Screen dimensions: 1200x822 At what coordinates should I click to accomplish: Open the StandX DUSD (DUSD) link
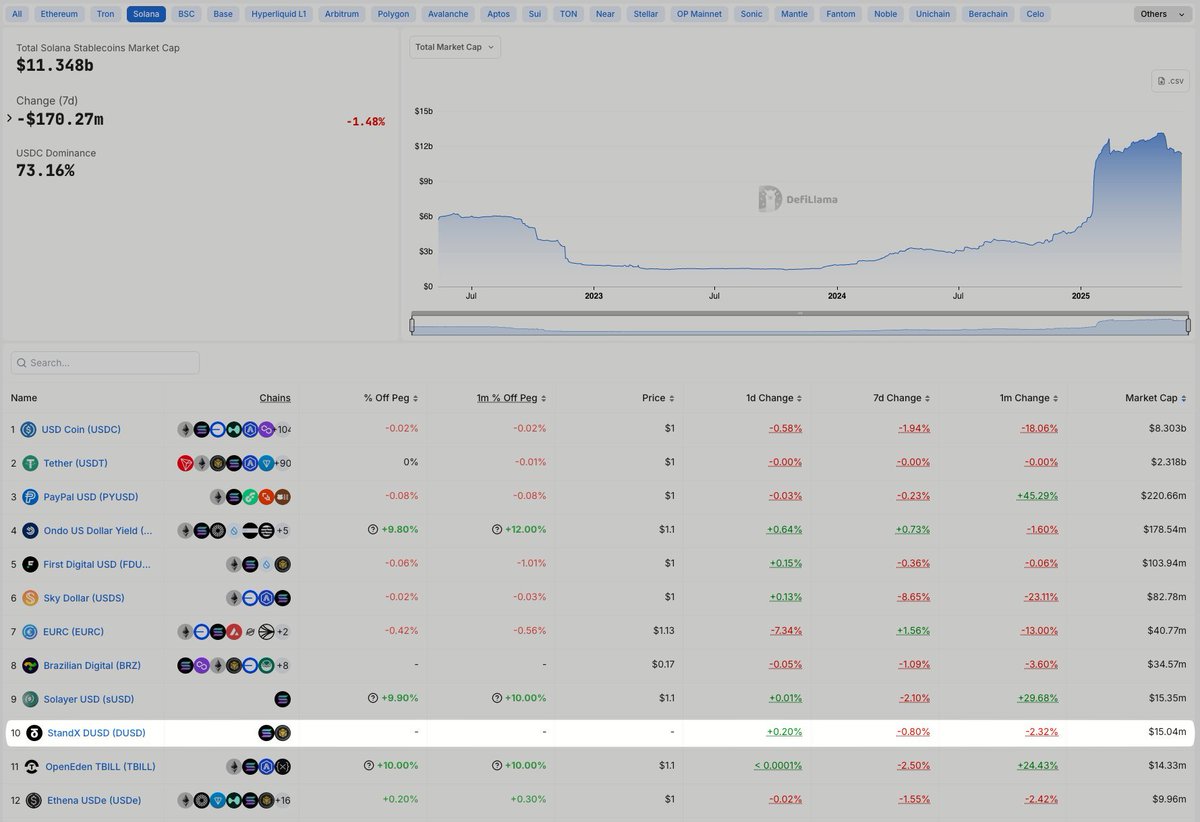click(97, 733)
